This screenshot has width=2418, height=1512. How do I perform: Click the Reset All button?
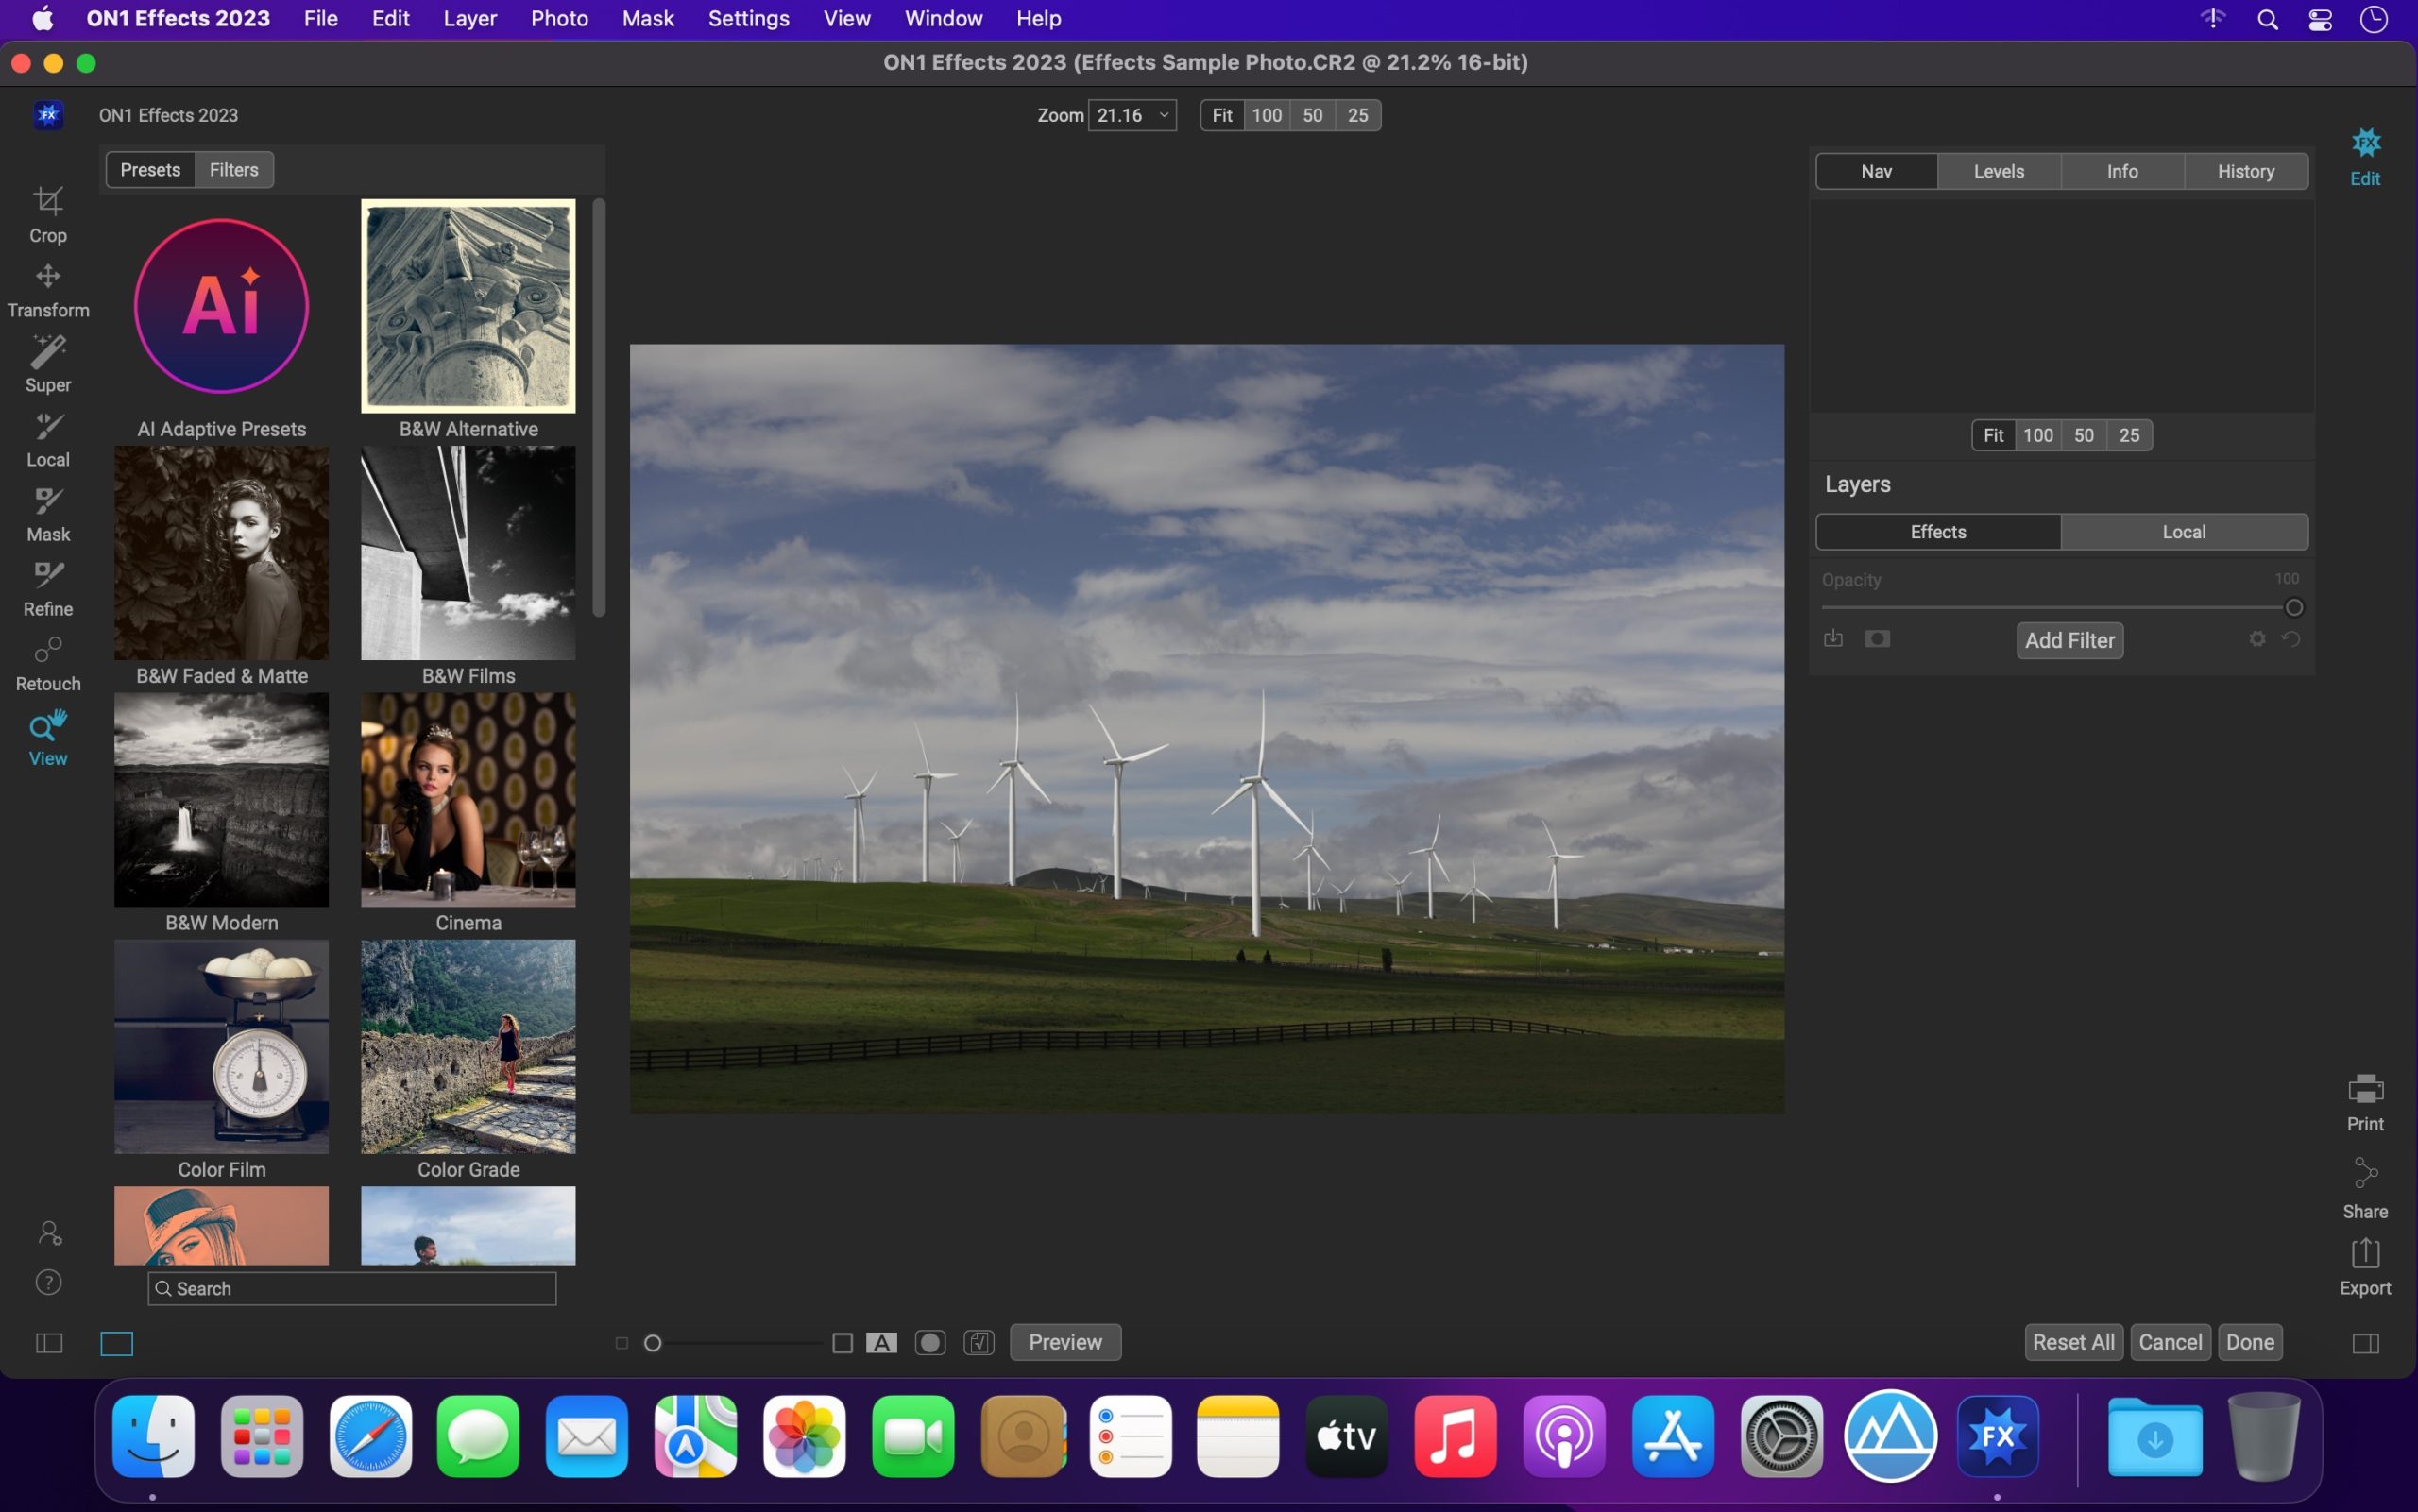(x=2072, y=1342)
